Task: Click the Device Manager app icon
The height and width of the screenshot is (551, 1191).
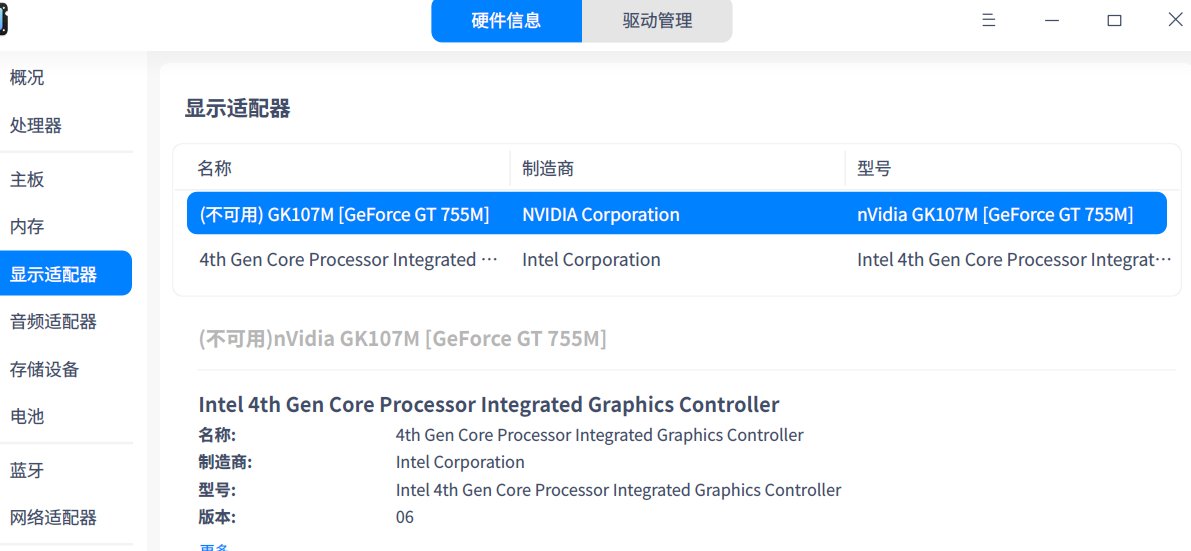Action: [4, 17]
